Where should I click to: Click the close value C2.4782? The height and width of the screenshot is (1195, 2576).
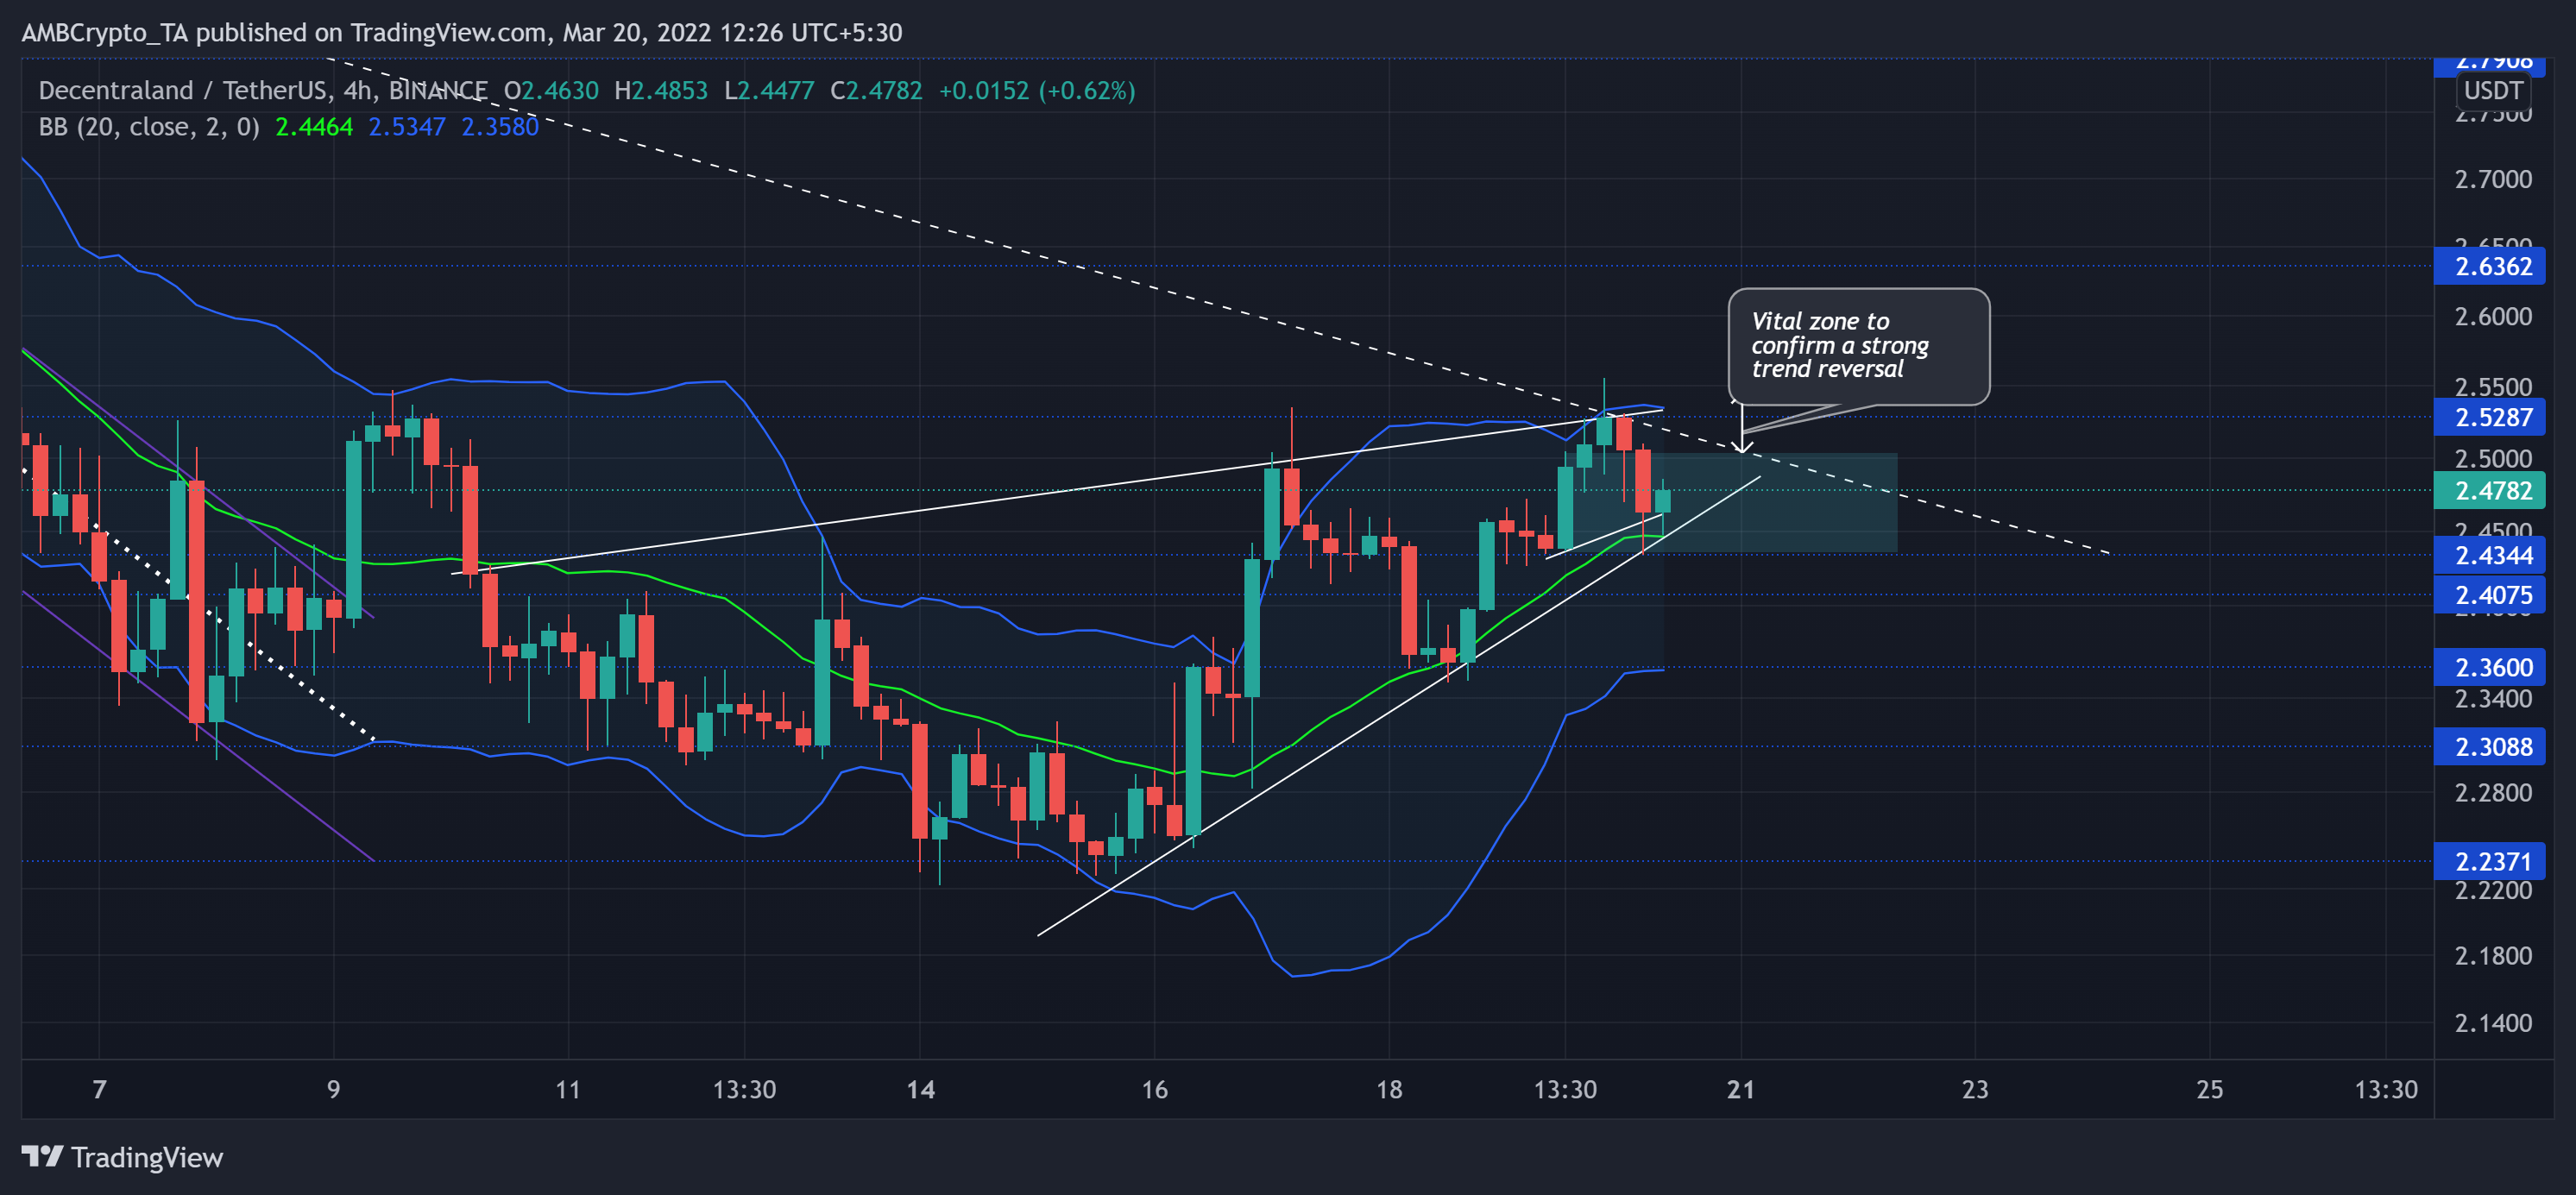pyautogui.click(x=876, y=91)
